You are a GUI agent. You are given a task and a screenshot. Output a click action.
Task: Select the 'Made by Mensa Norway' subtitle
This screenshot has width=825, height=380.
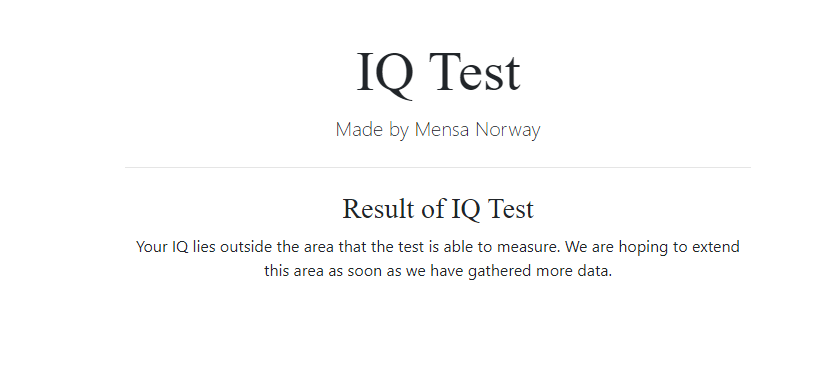click(x=438, y=129)
